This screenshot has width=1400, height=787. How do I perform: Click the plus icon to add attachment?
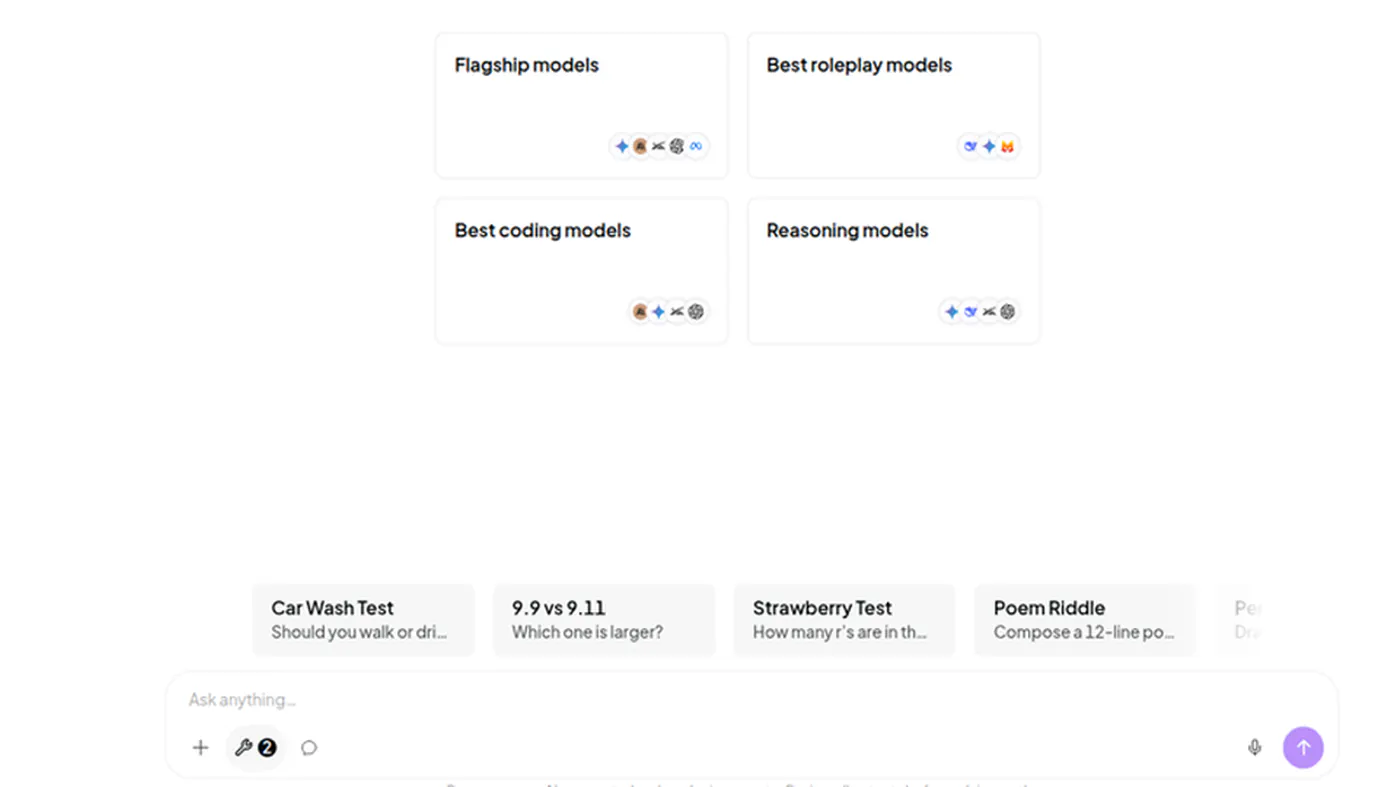[200, 748]
